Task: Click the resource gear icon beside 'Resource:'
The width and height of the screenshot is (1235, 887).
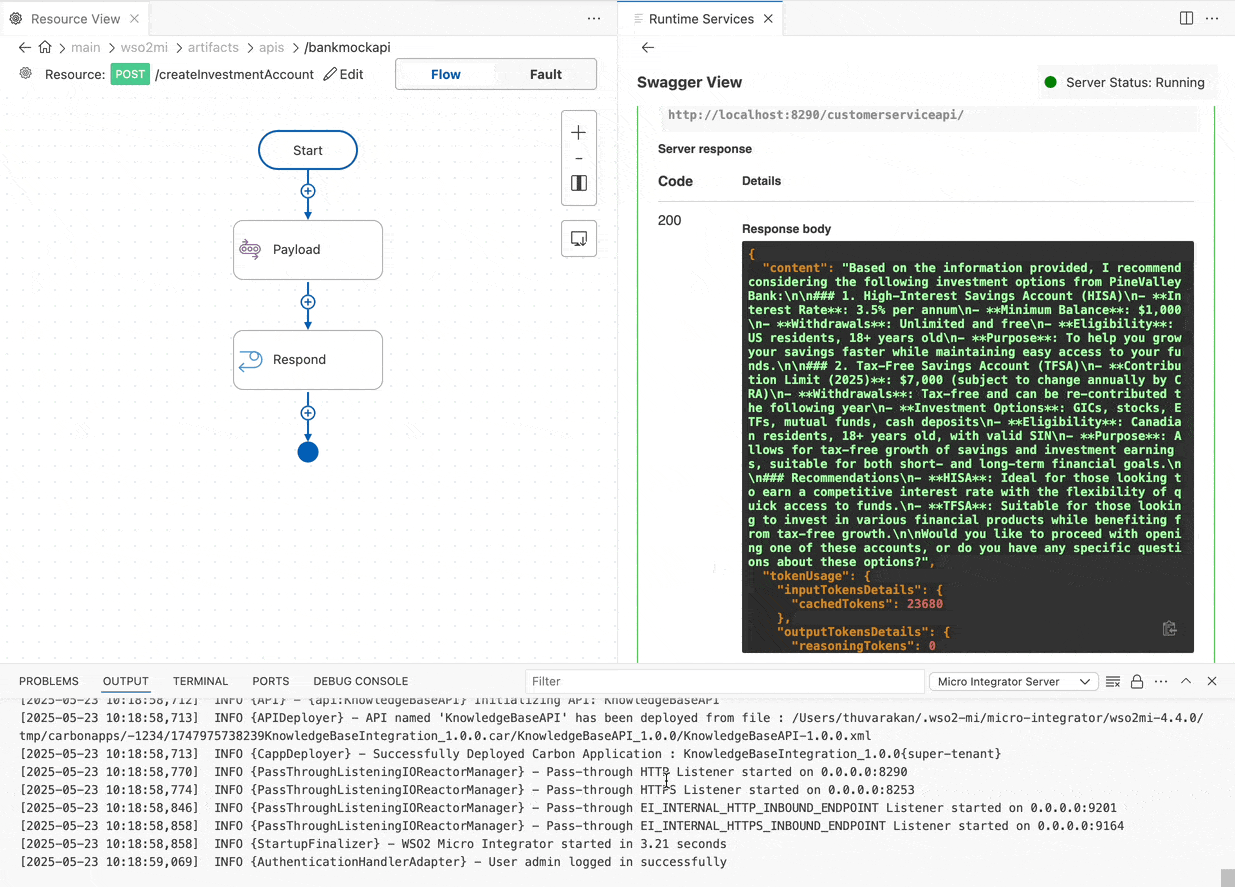Action: 26,74
